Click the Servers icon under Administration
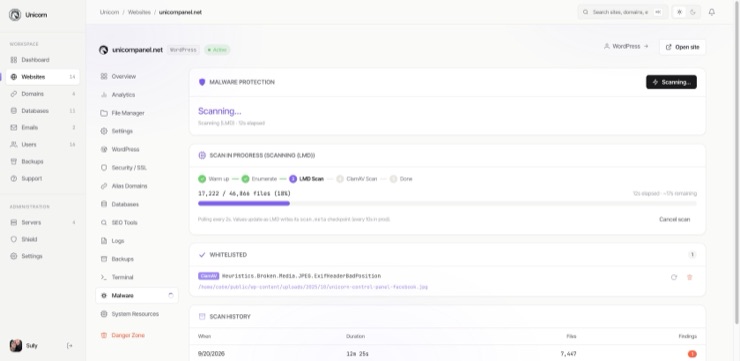This screenshot has width=740, height=361. [14, 222]
